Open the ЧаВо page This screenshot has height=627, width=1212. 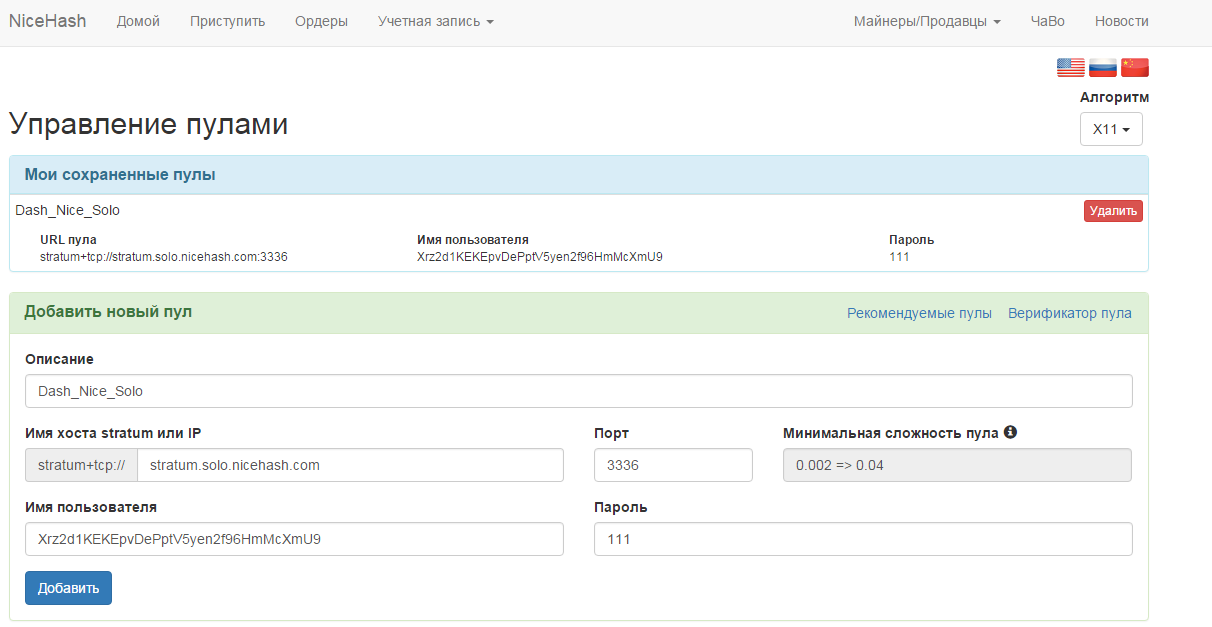(1047, 21)
